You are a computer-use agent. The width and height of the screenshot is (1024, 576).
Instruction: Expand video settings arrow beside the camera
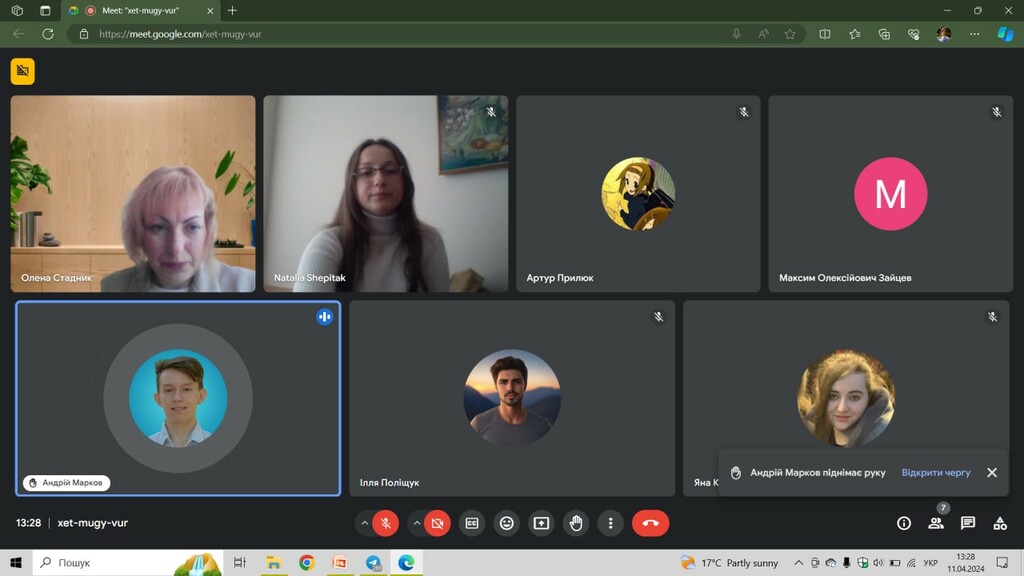pos(417,523)
